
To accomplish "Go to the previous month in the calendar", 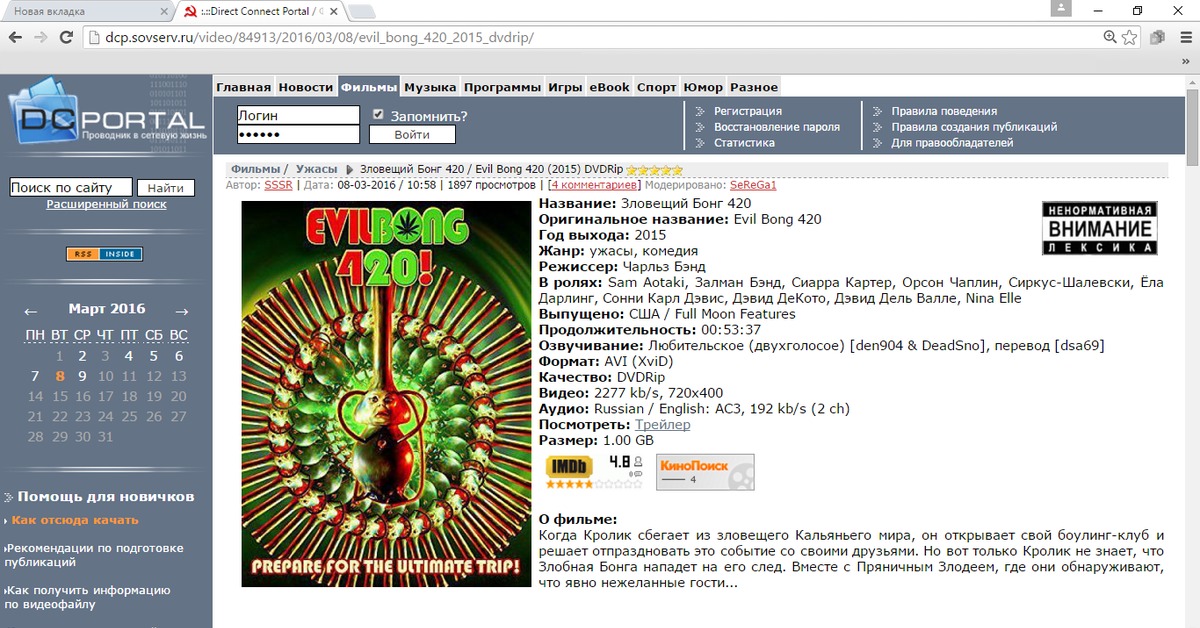I will pos(30,311).
